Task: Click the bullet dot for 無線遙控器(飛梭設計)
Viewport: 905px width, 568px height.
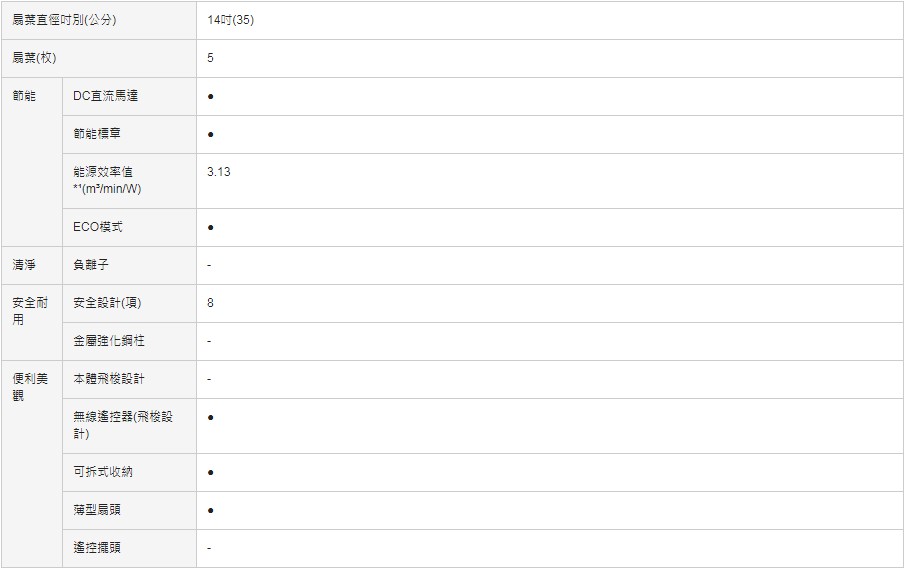Action: [211, 417]
